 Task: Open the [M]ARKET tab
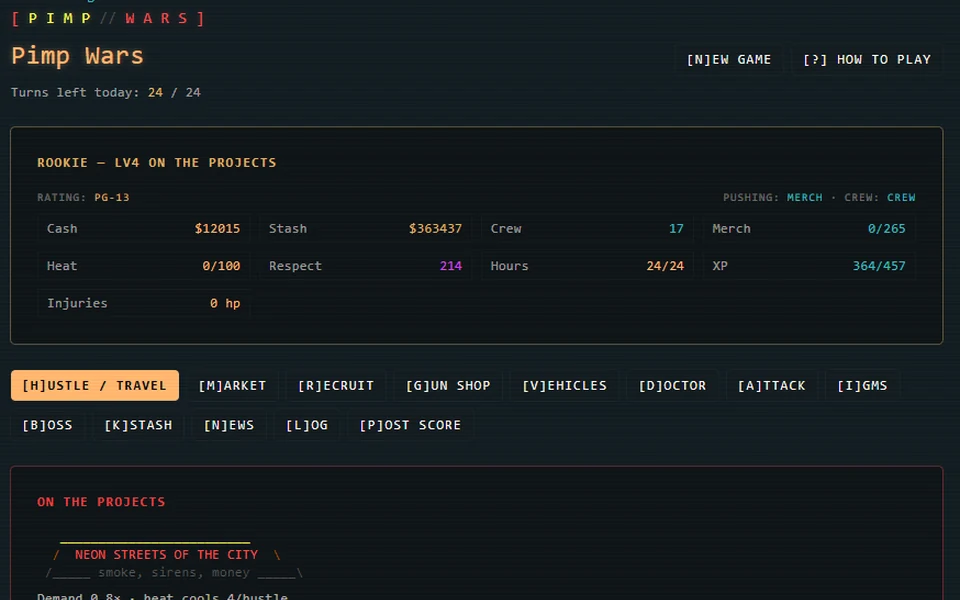coord(232,385)
